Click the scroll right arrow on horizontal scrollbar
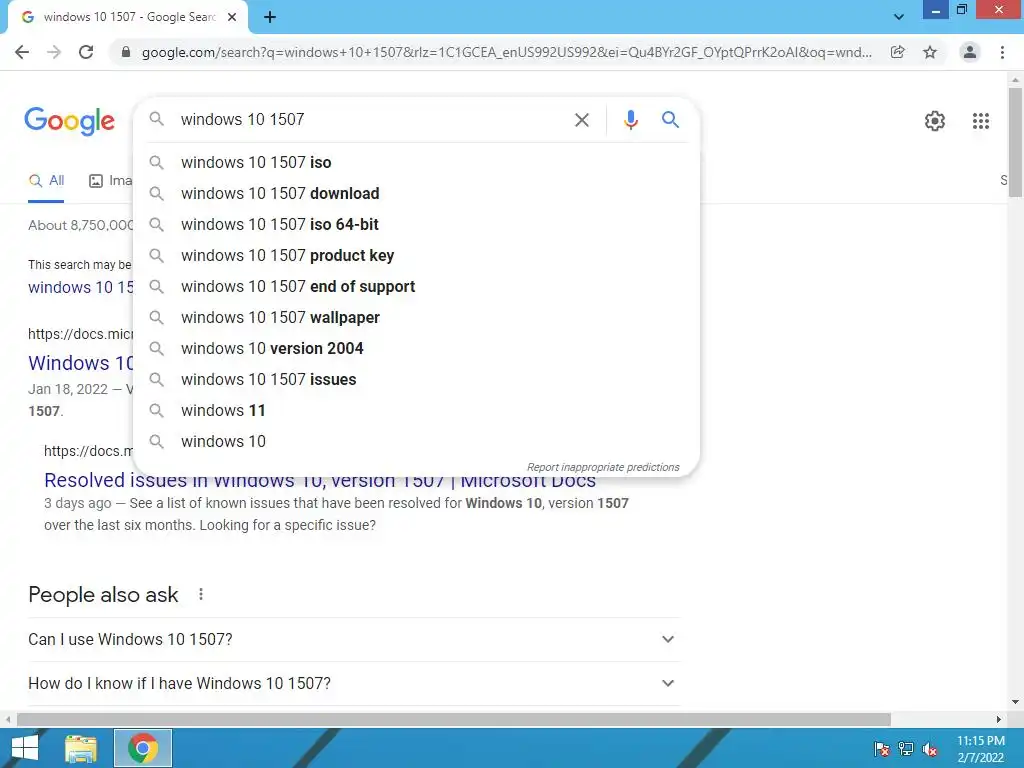The width and height of the screenshot is (1024, 768). (x=999, y=719)
